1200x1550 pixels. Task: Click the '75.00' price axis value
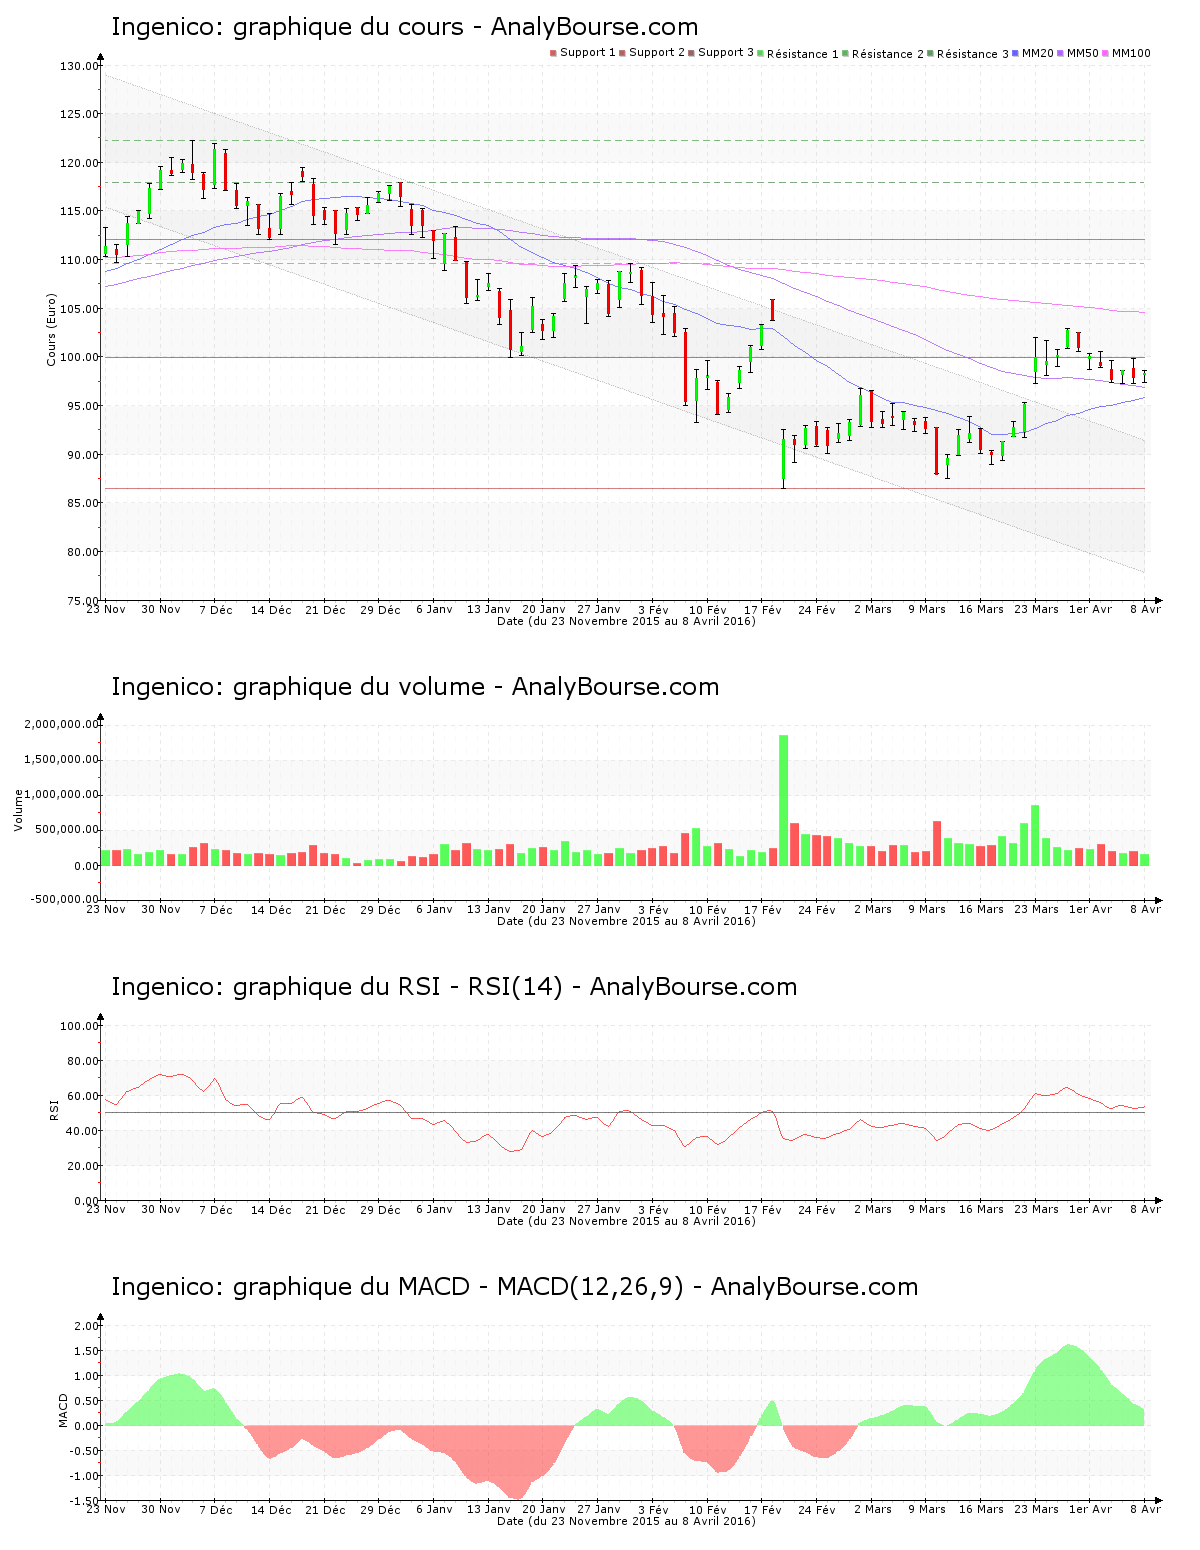click(x=82, y=601)
